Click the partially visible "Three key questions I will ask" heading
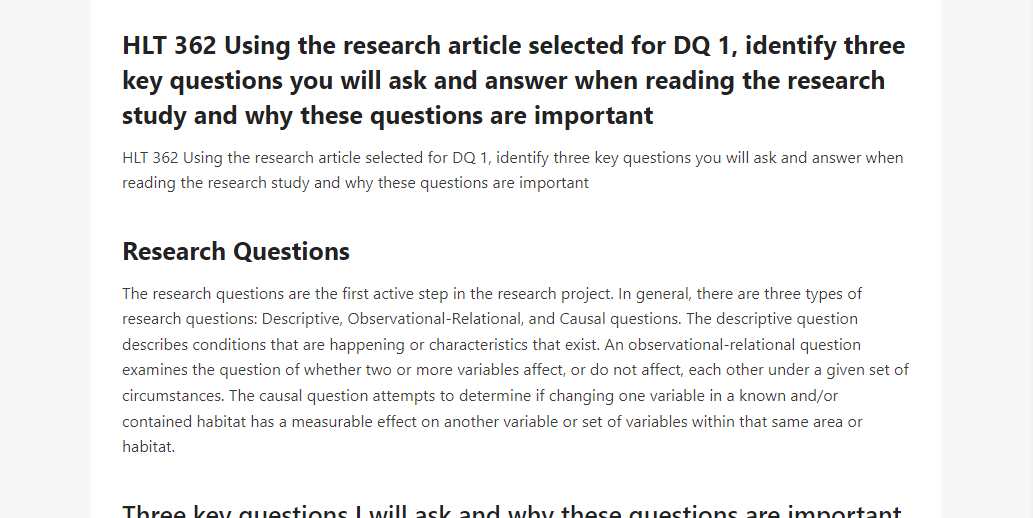1033x518 pixels. click(x=512, y=511)
